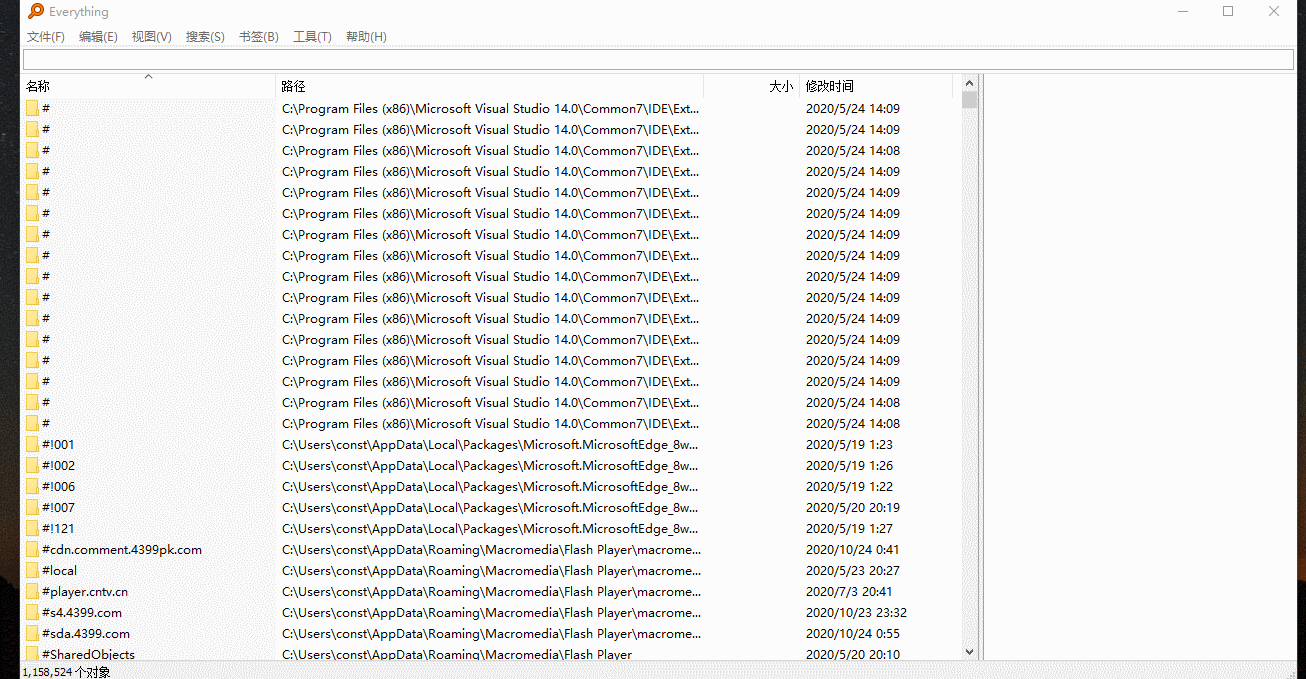The width and height of the screenshot is (1306, 679).
Task: Click the Everything magnifier app icon
Action: click(x=36, y=12)
